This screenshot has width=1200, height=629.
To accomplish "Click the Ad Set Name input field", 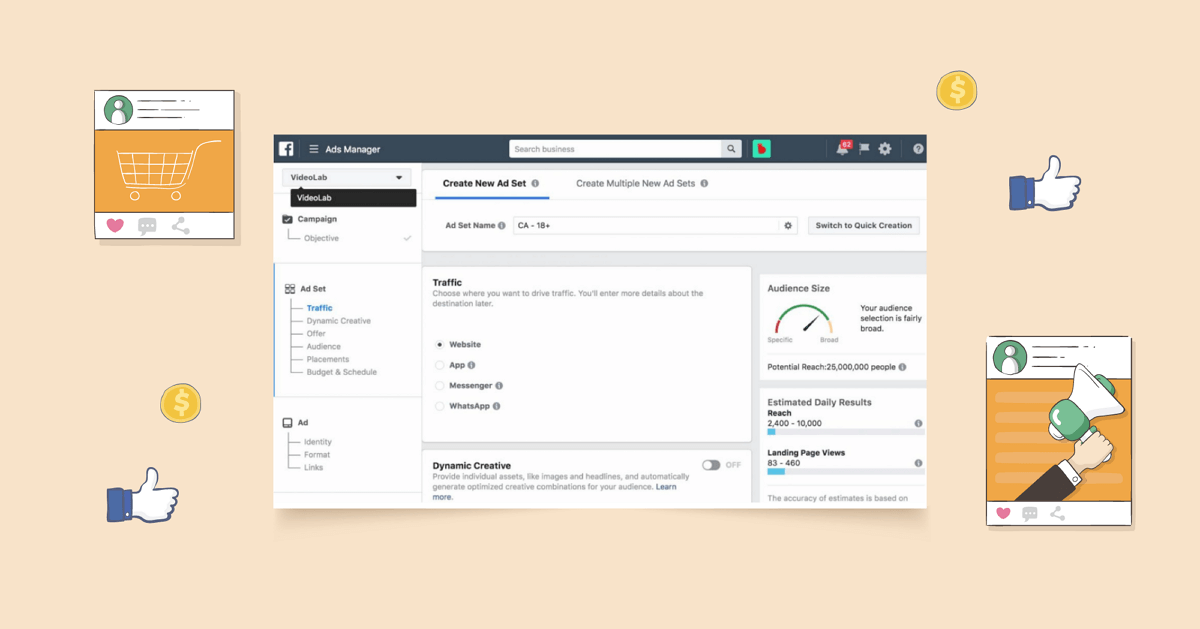I will point(645,226).
